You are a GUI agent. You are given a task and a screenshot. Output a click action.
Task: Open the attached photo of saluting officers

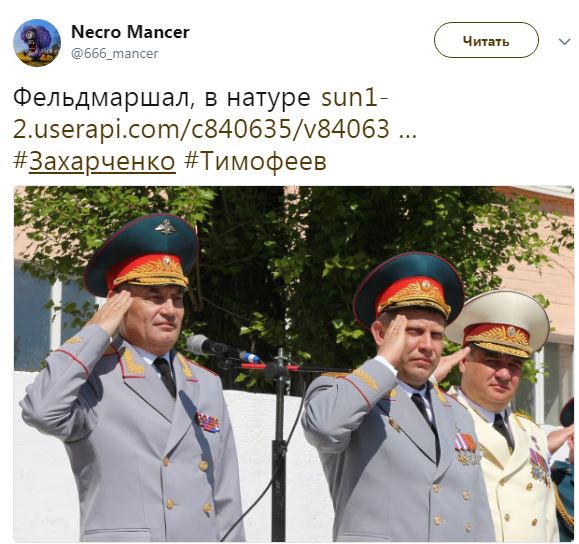point(294,364)
